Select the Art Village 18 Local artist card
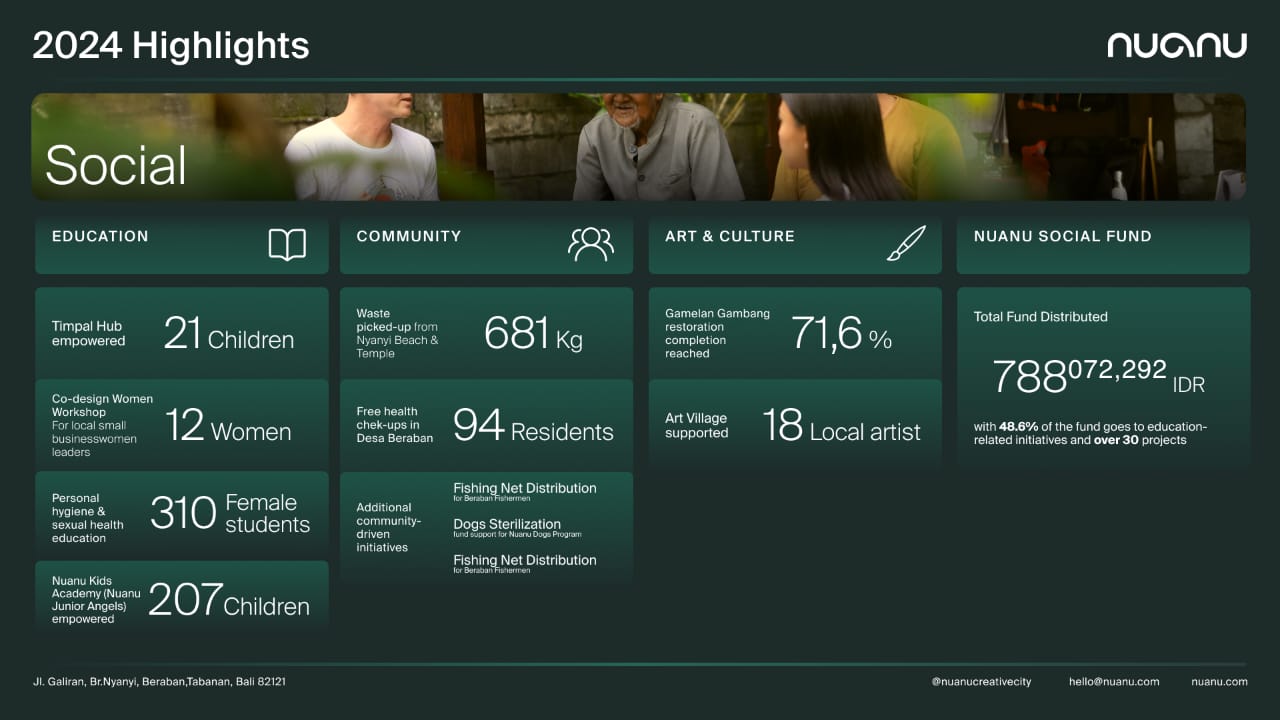Screen dimensions: 1280x720 tap(795, 425)
